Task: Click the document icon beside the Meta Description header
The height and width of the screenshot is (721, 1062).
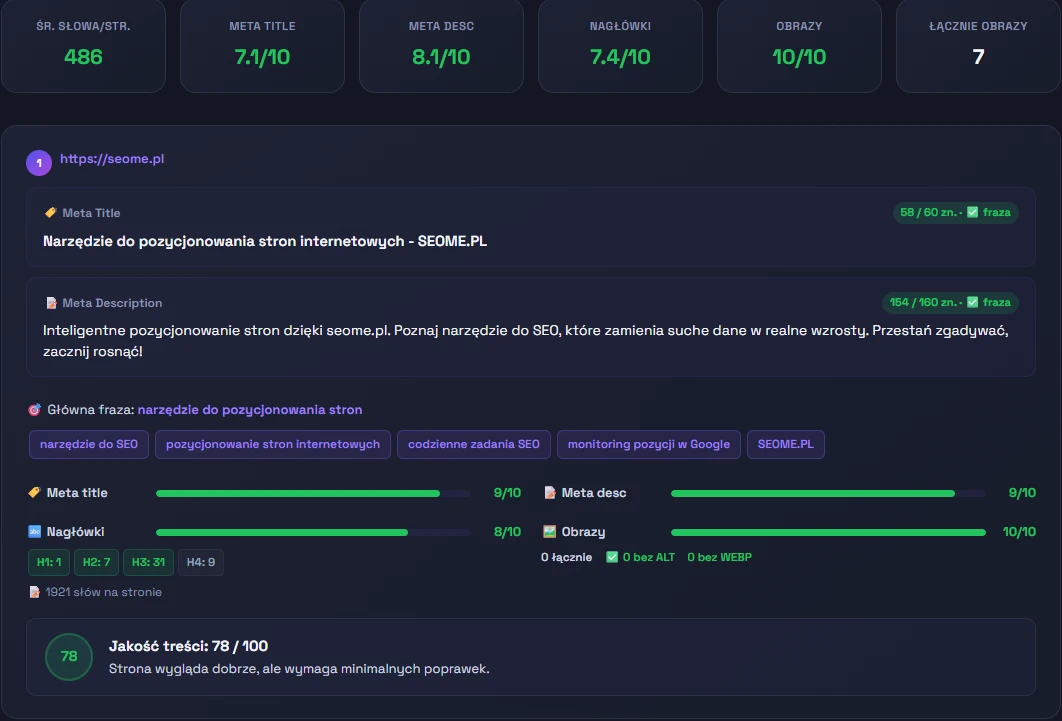Action: point(51,303)
